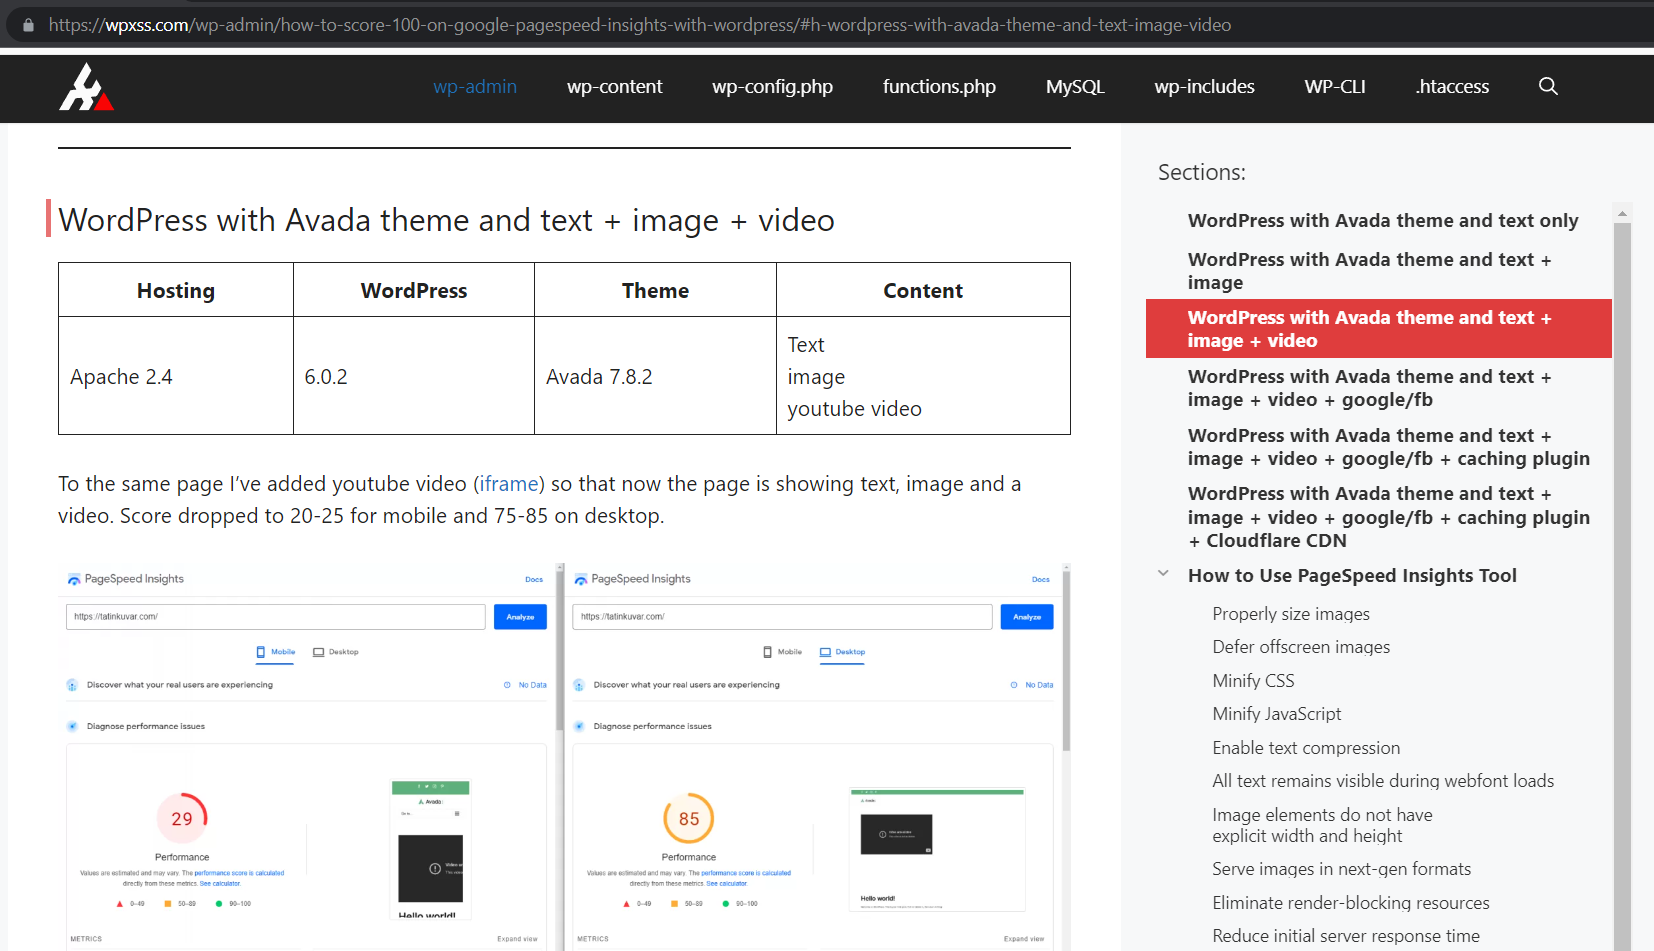Viewport: 1654px width, 951px height.
Task: Go to section ending with 'caching plugin'
Action: click(1389, 447)
